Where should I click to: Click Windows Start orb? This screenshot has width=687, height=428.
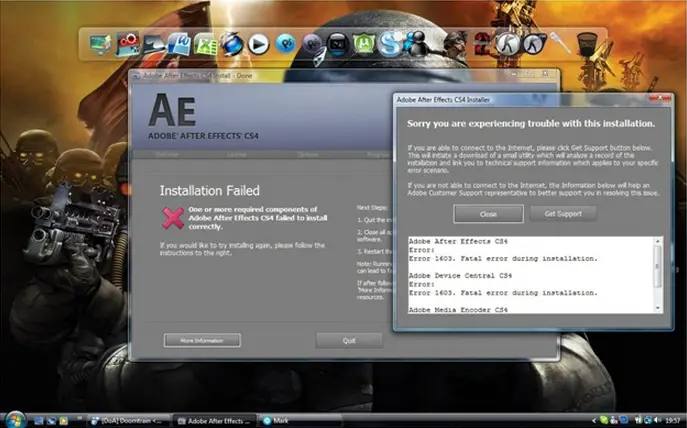pos(15,420)
